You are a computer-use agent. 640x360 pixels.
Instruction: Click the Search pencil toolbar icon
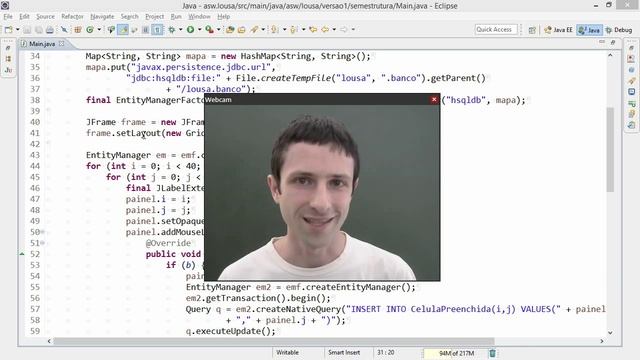(254, 30)
